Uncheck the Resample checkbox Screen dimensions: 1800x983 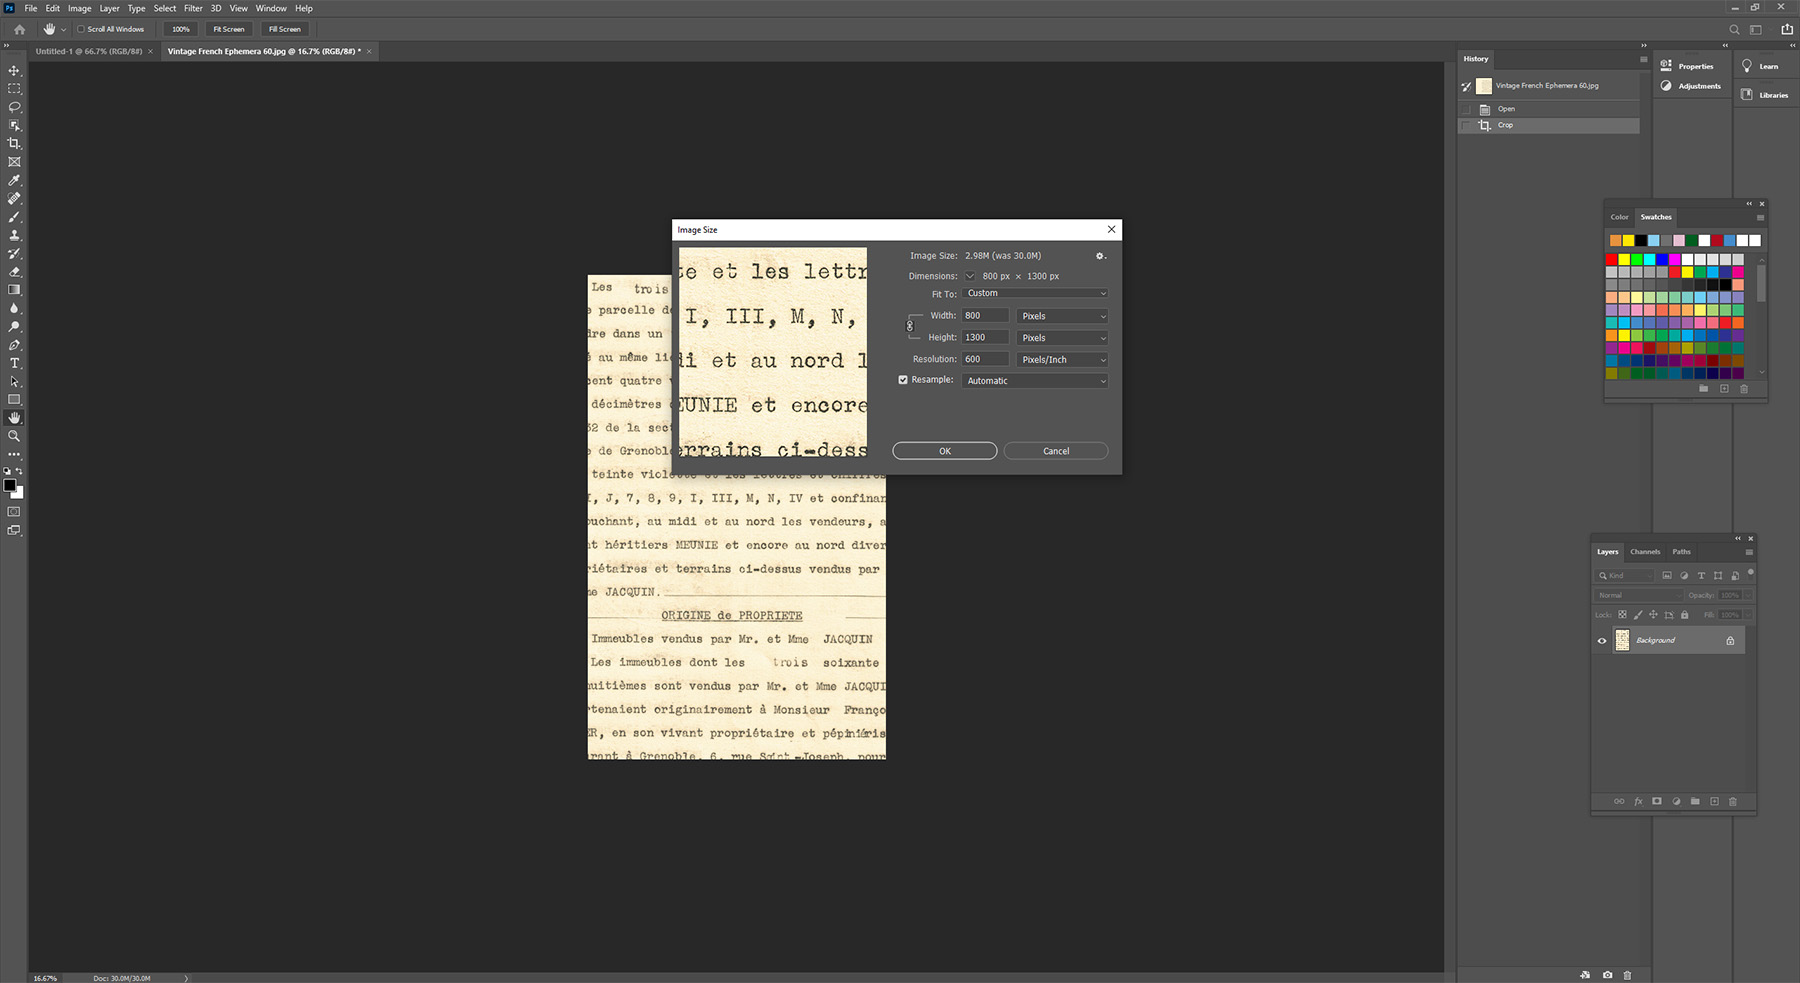pyautogui.click(x=903, y=380)
